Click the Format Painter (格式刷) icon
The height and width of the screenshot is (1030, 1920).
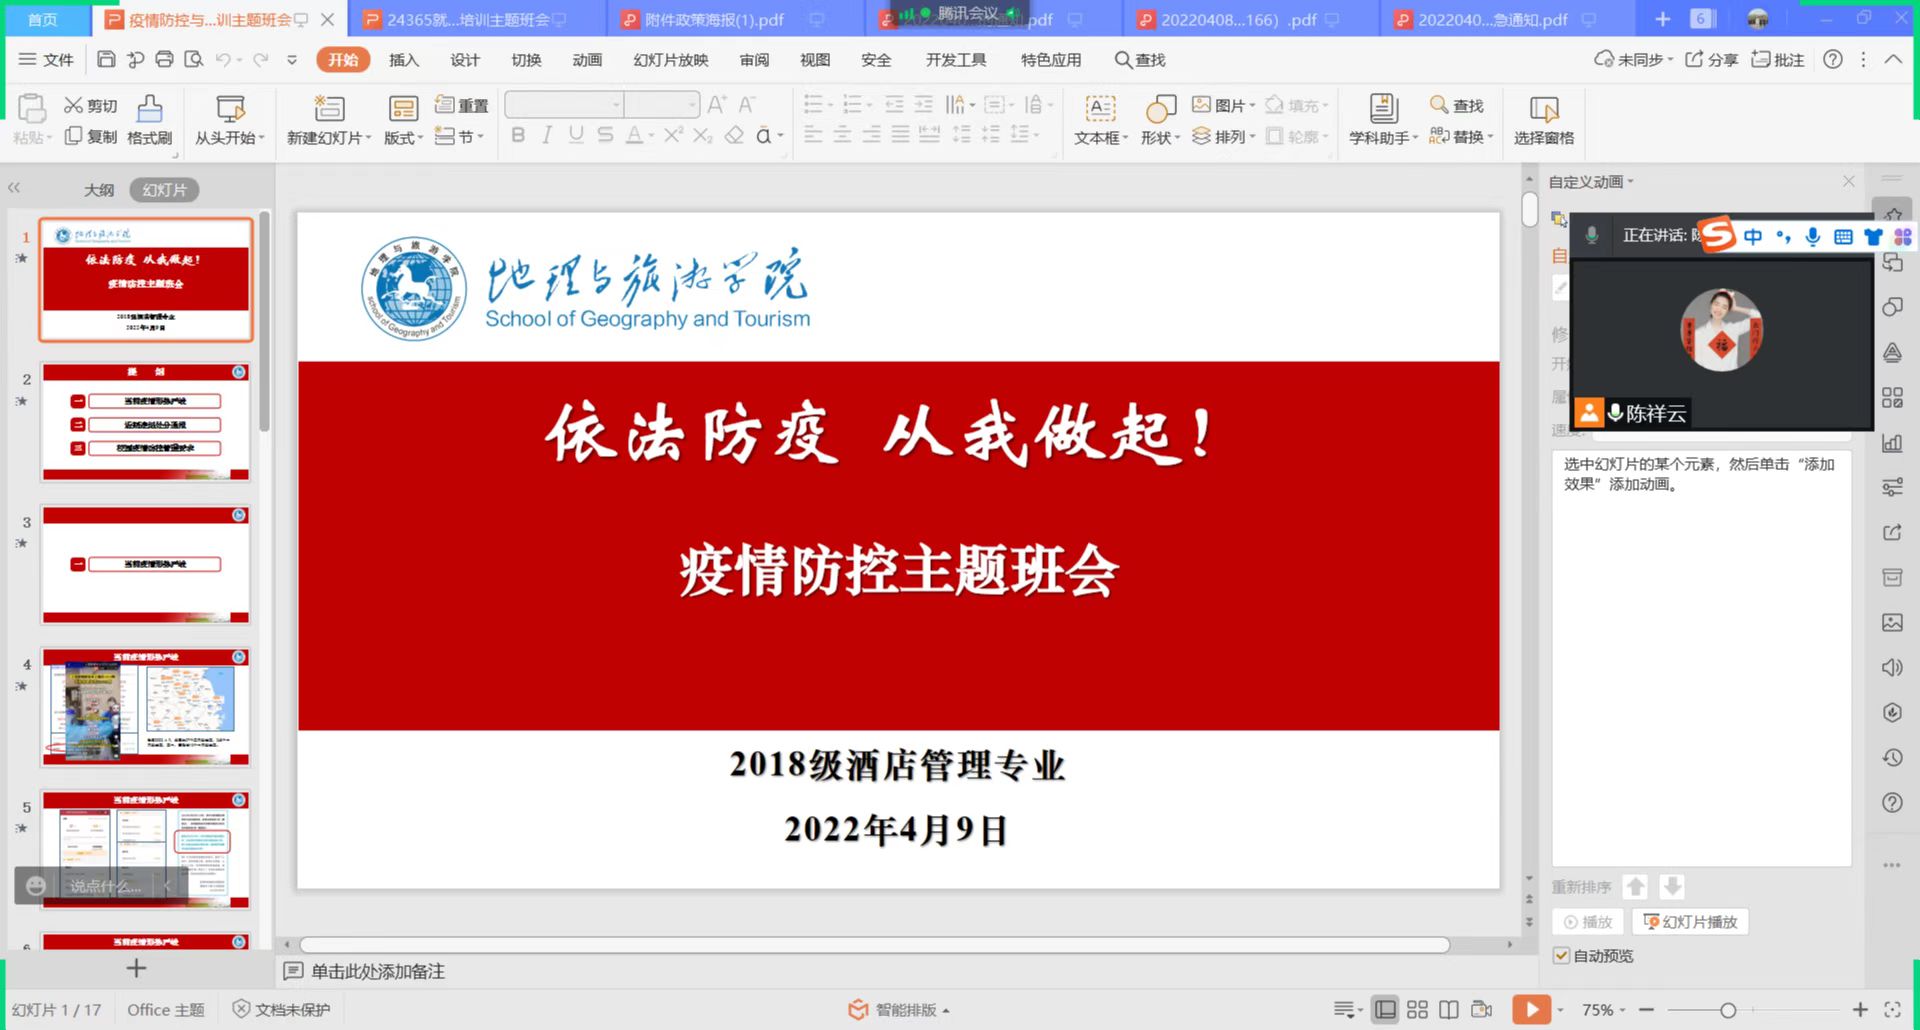tap(150, 109)
